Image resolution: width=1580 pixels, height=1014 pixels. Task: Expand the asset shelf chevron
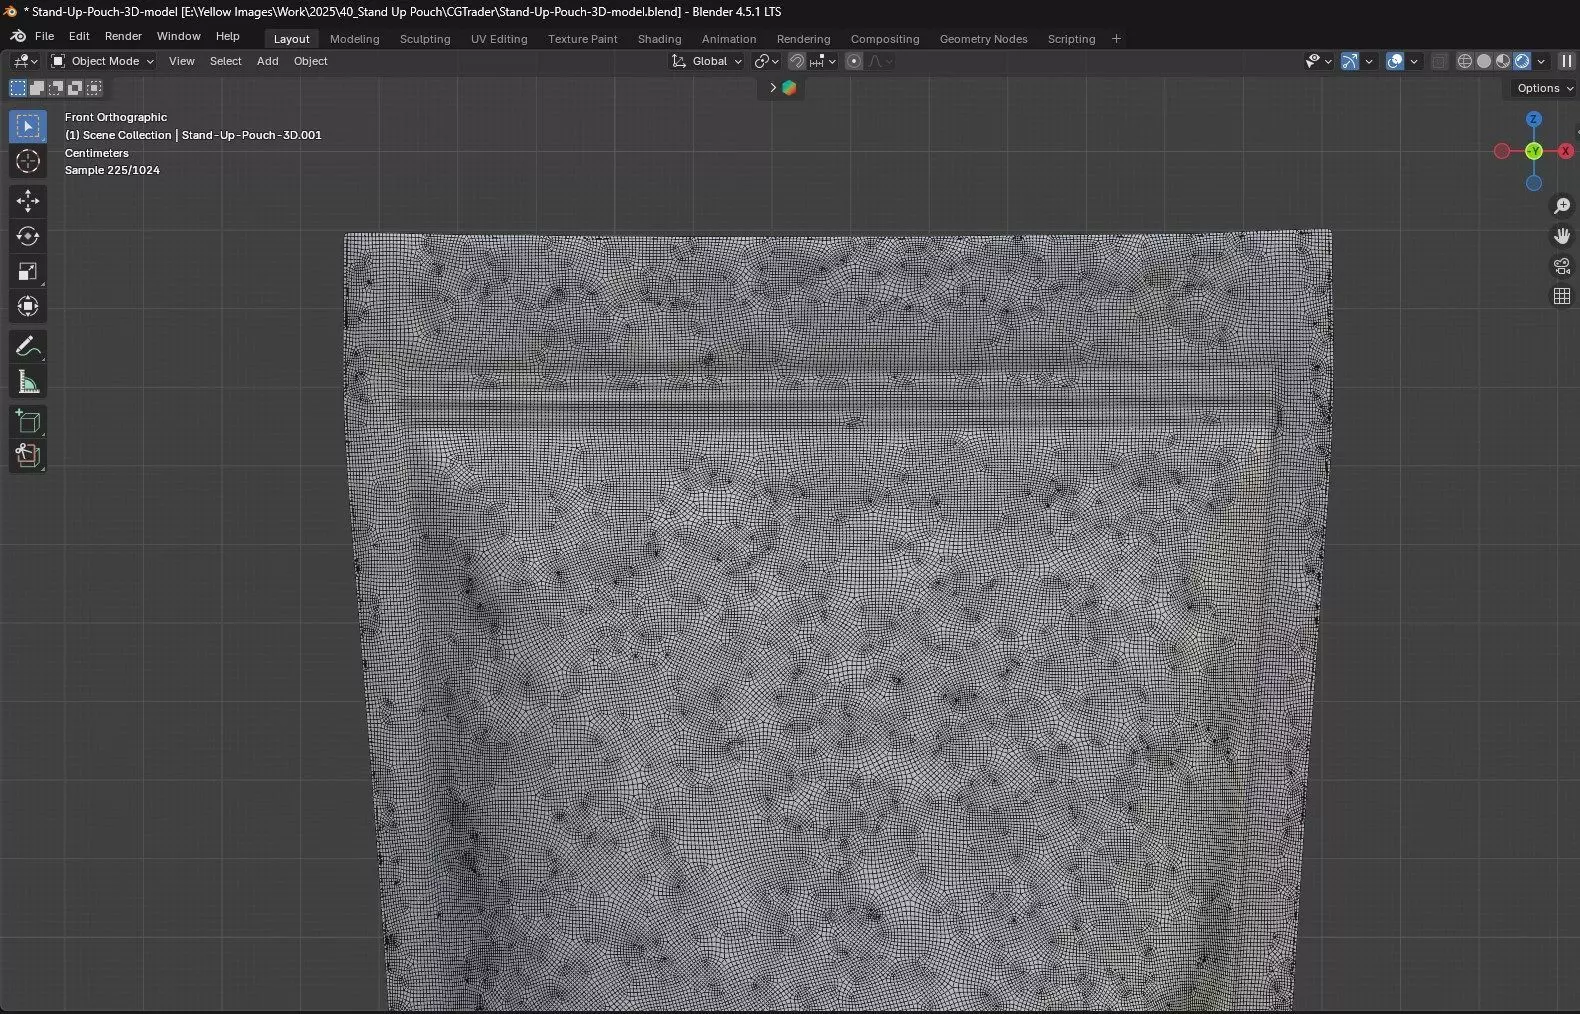(772, 88)
